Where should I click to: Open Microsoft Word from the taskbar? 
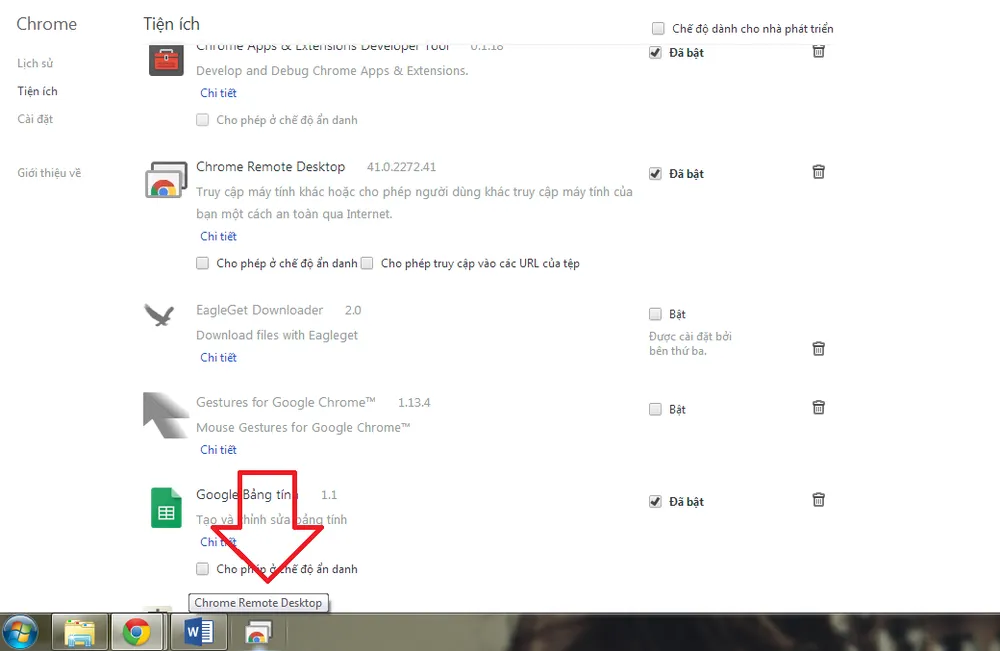199,633
